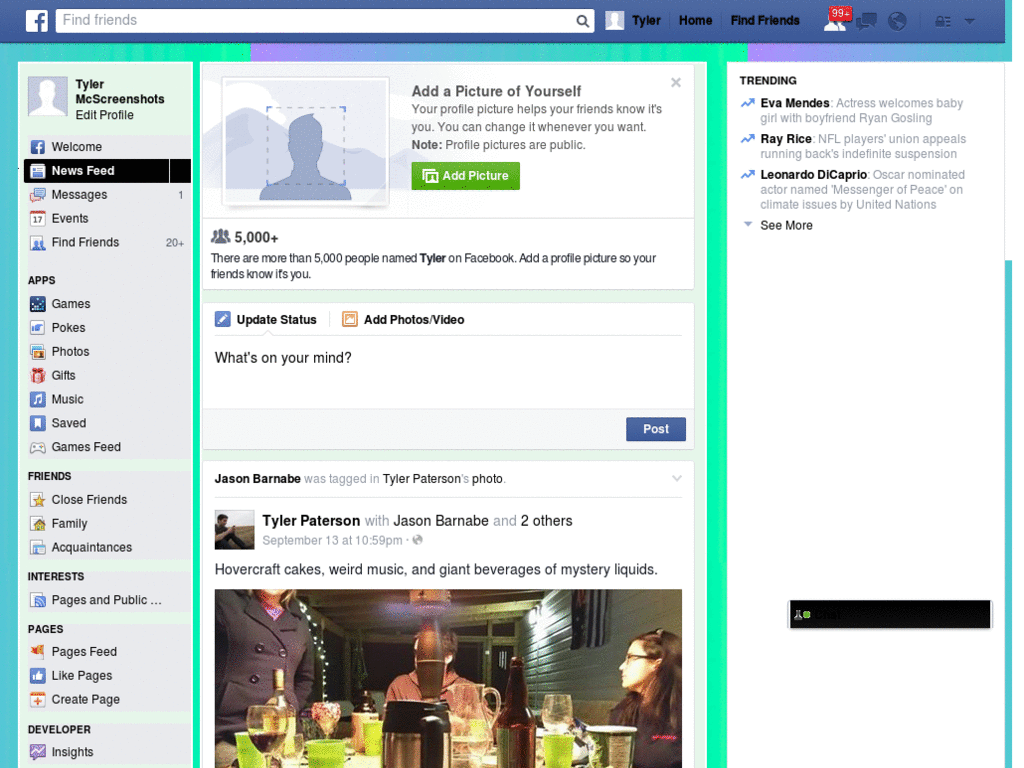Open the Eva Mendes trending topic

pyautogui.click(x=795, y=103)
